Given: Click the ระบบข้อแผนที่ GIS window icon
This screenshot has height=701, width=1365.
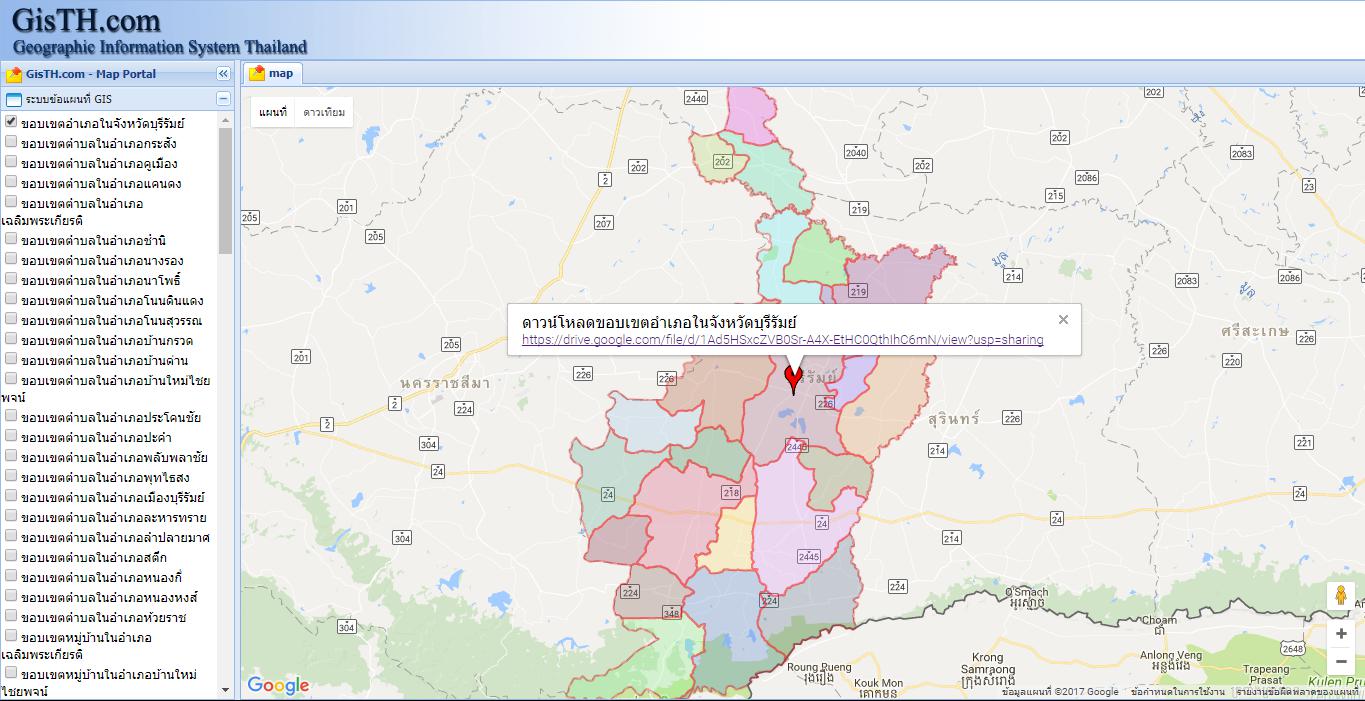Looking at the screenshot, I should click(14, 99).
